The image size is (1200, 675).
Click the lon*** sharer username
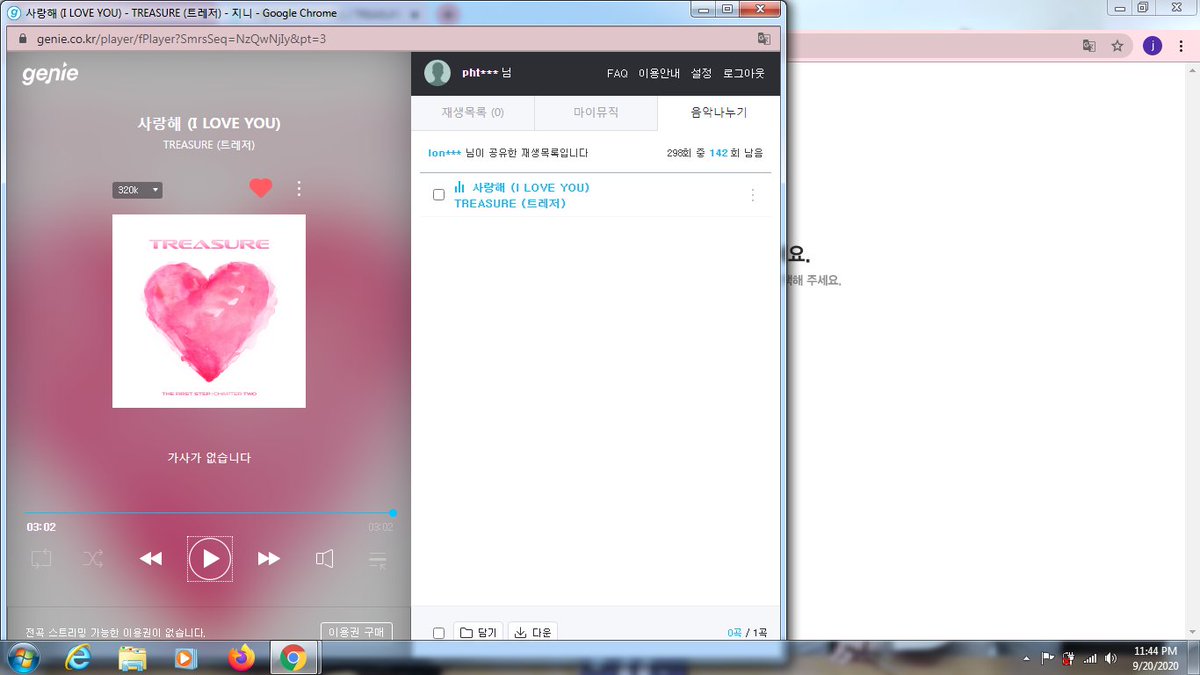[444, 153]
